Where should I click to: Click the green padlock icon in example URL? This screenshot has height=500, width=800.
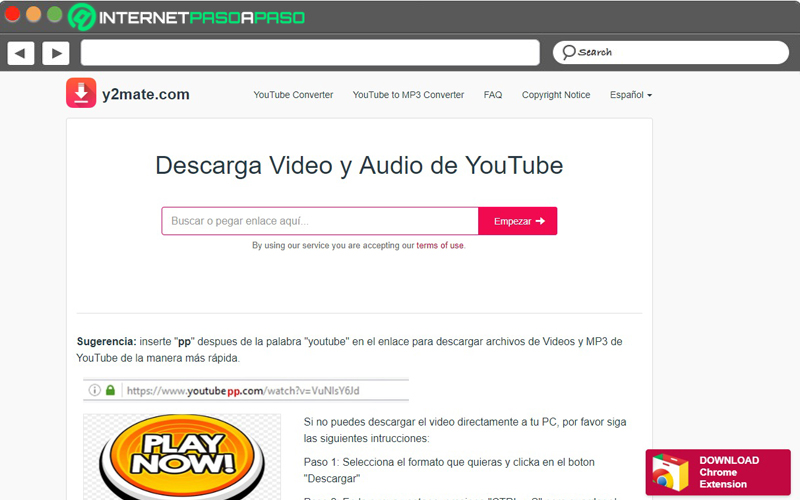coord(110,390)
